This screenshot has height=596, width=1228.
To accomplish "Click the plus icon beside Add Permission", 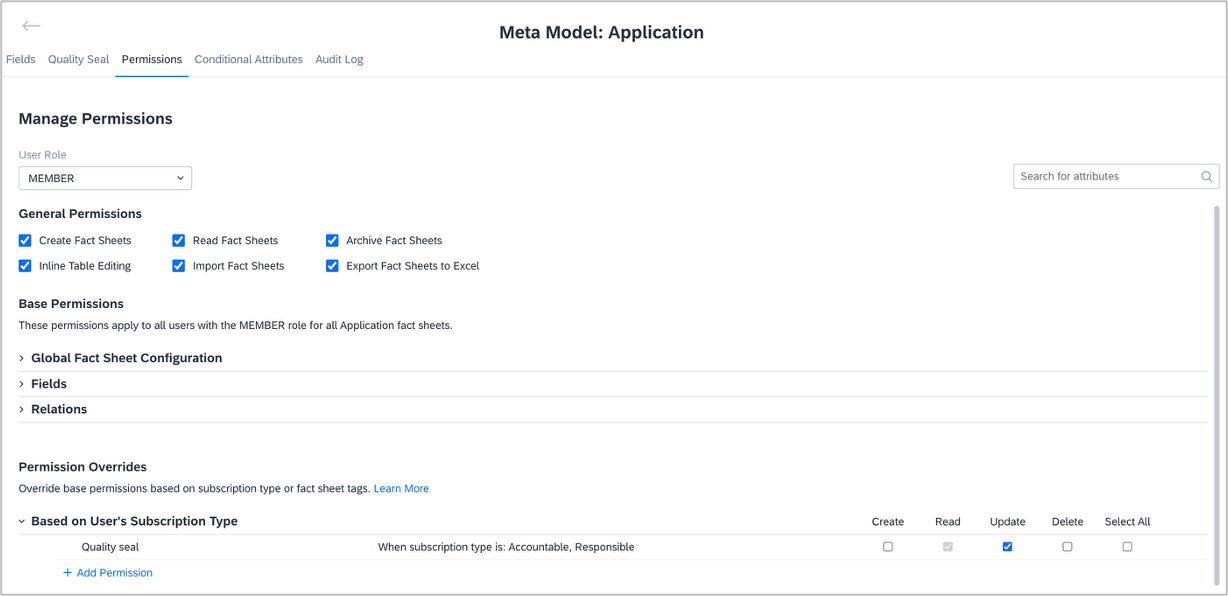I will tap(68, 573).
